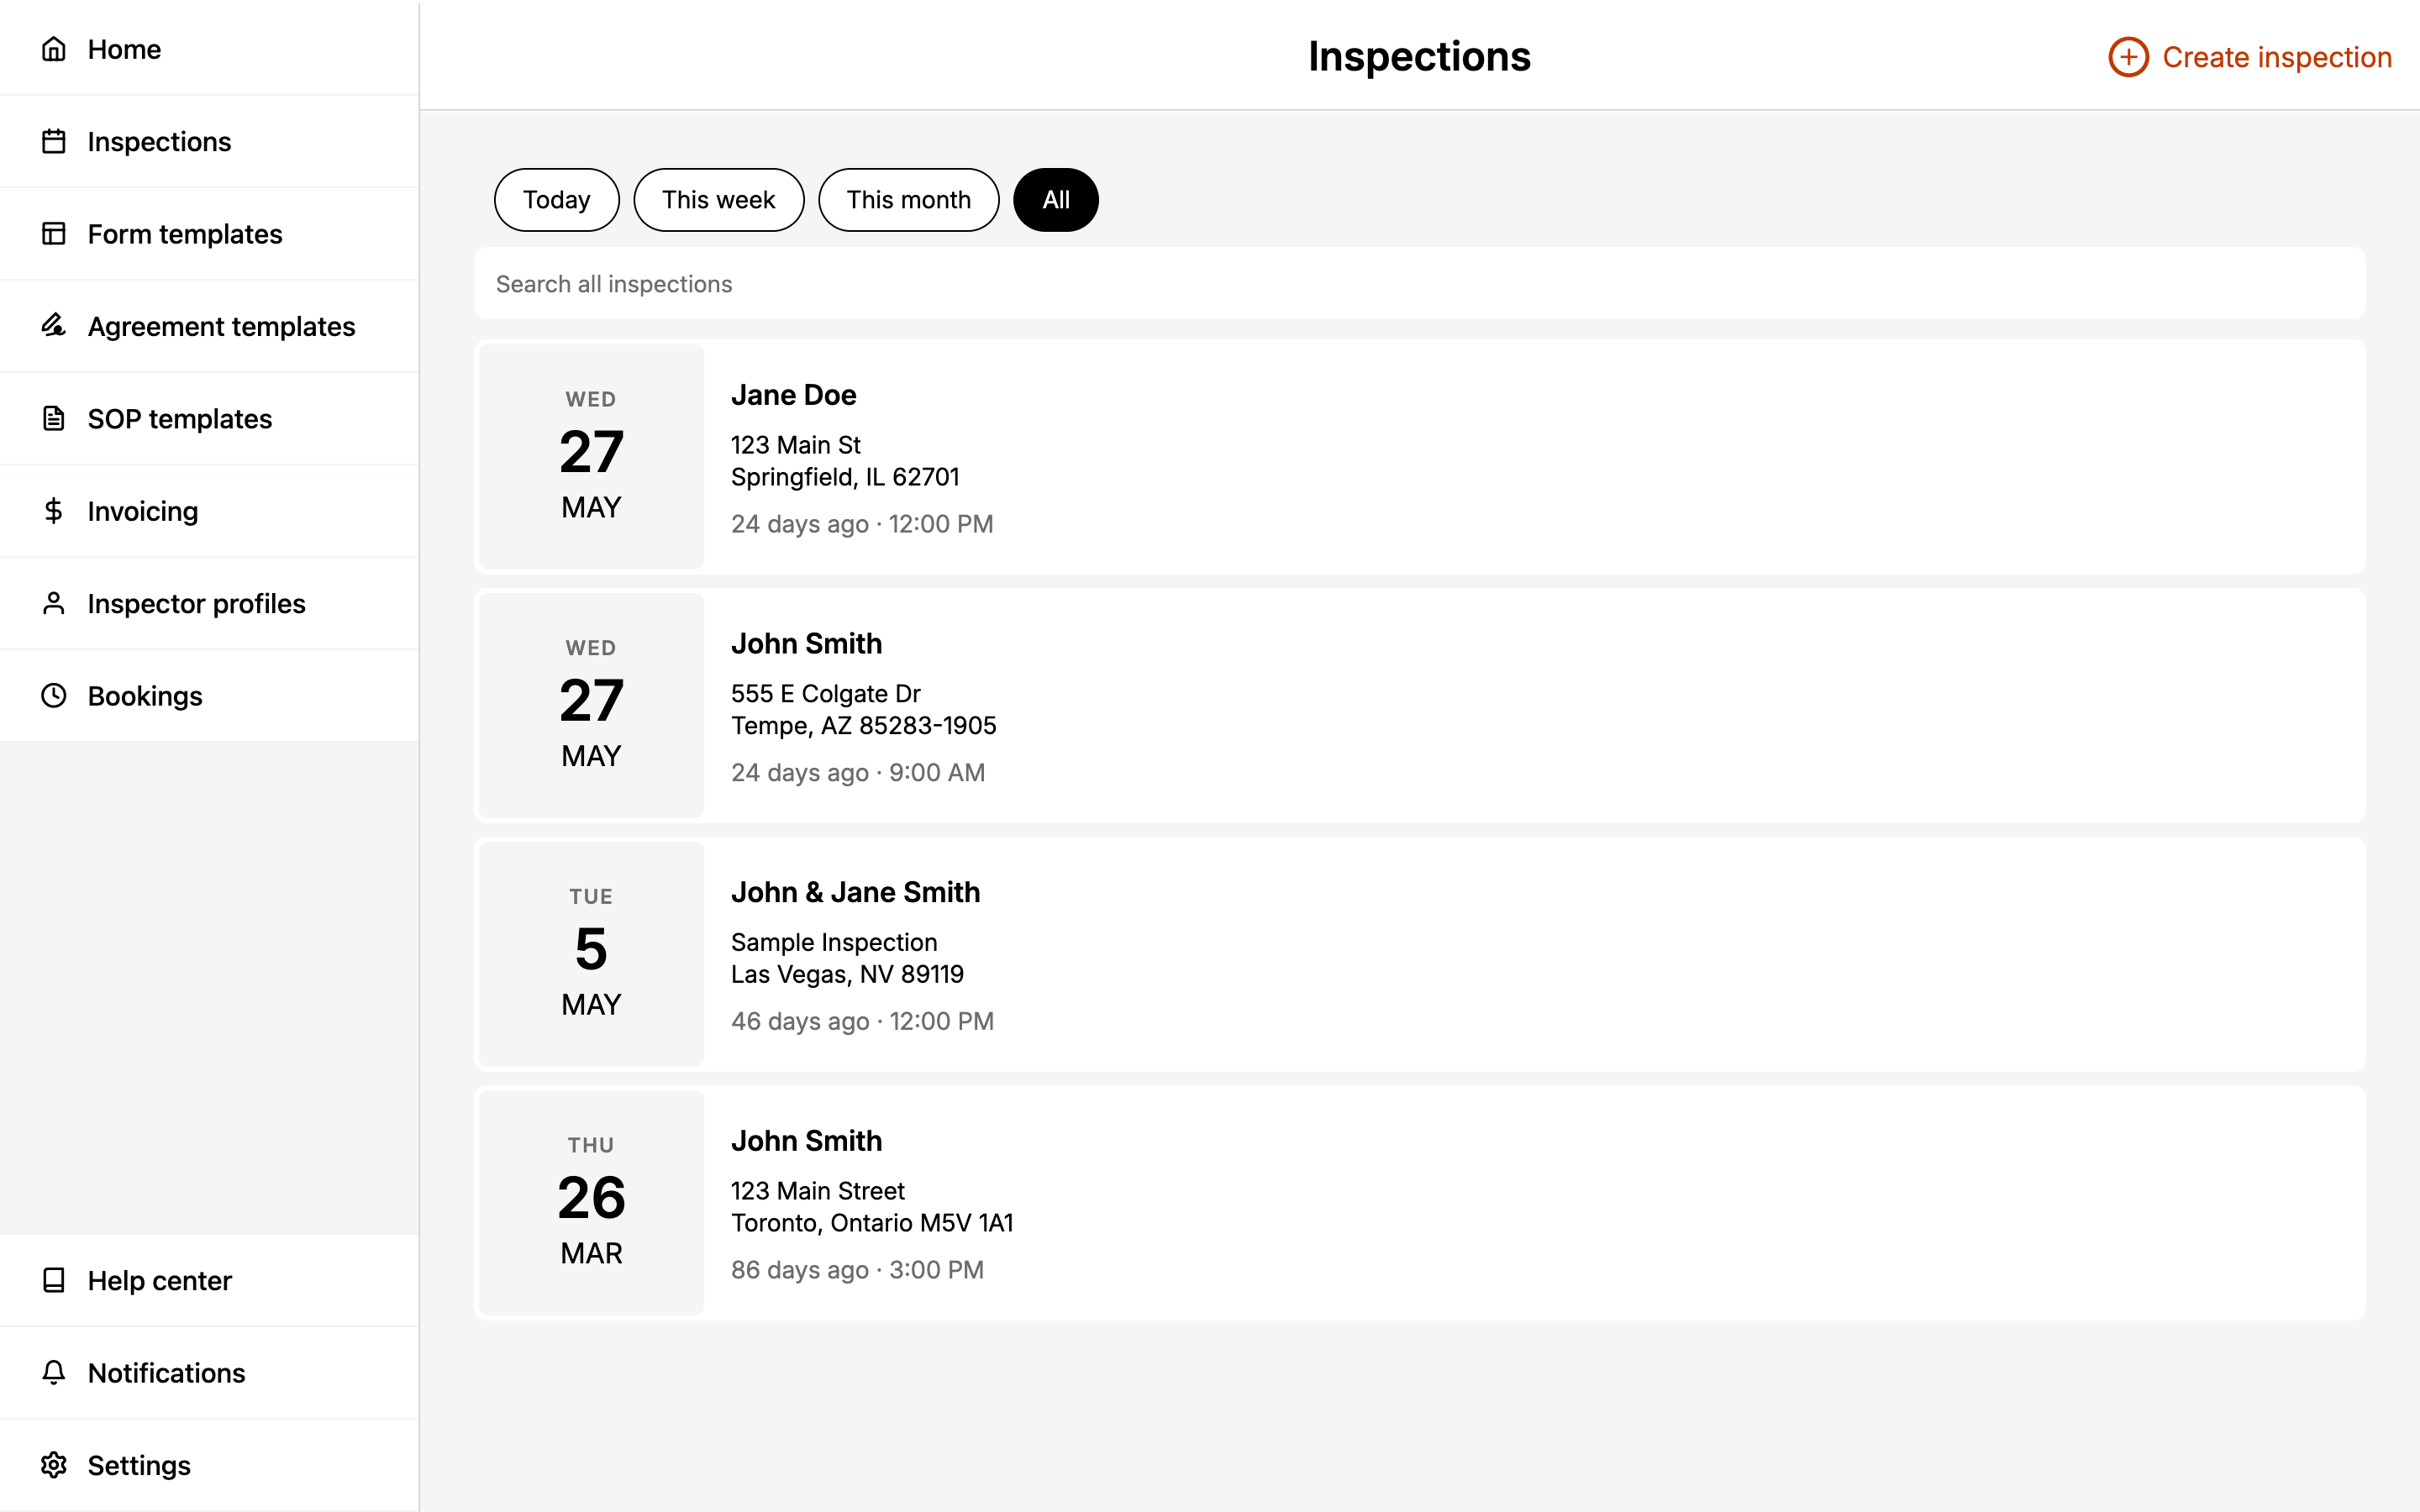Filter inspections by Today
The height and width of the screenshot is (1512, 2420).
pyautogui.click(x=557, y=200)
